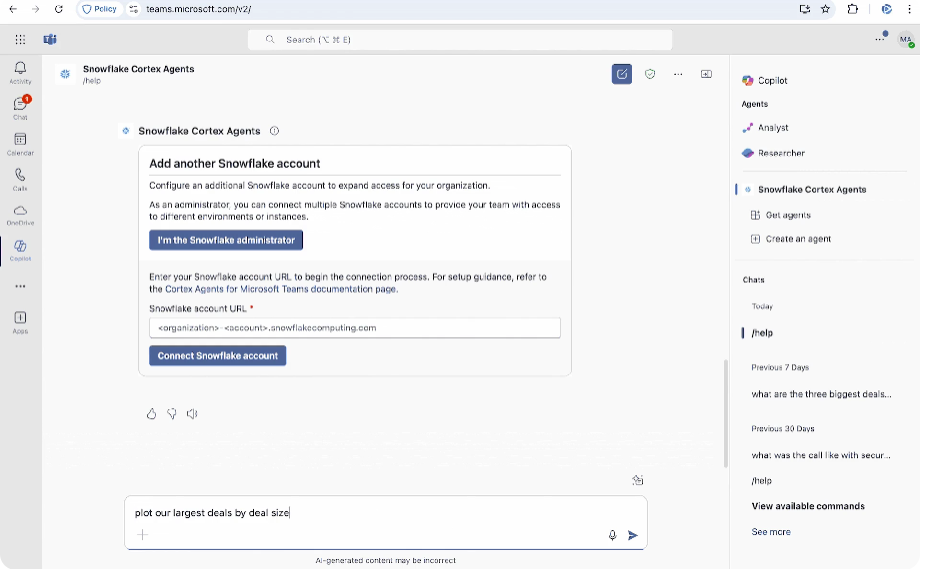Show info about Snowflake Cortex Agents
925x569 pixels.
pyautogui.click(x=274, y=131)
